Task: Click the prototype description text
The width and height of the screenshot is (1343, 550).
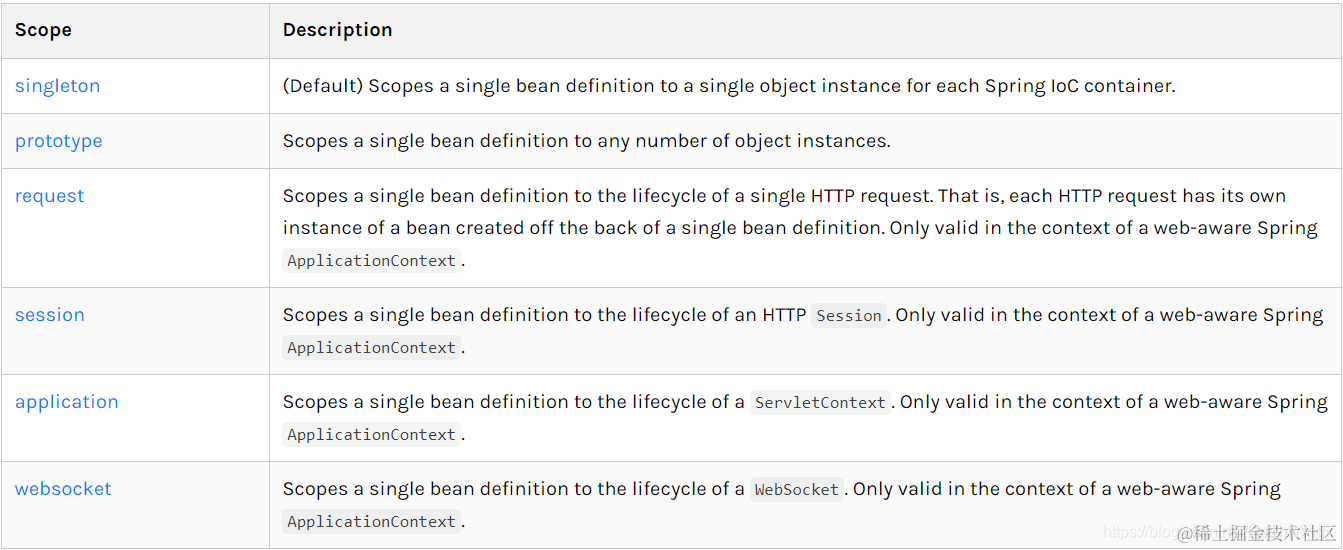Action: point(586,141)
